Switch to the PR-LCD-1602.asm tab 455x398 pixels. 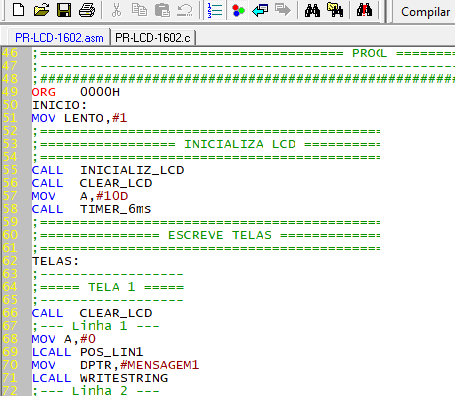59,38
